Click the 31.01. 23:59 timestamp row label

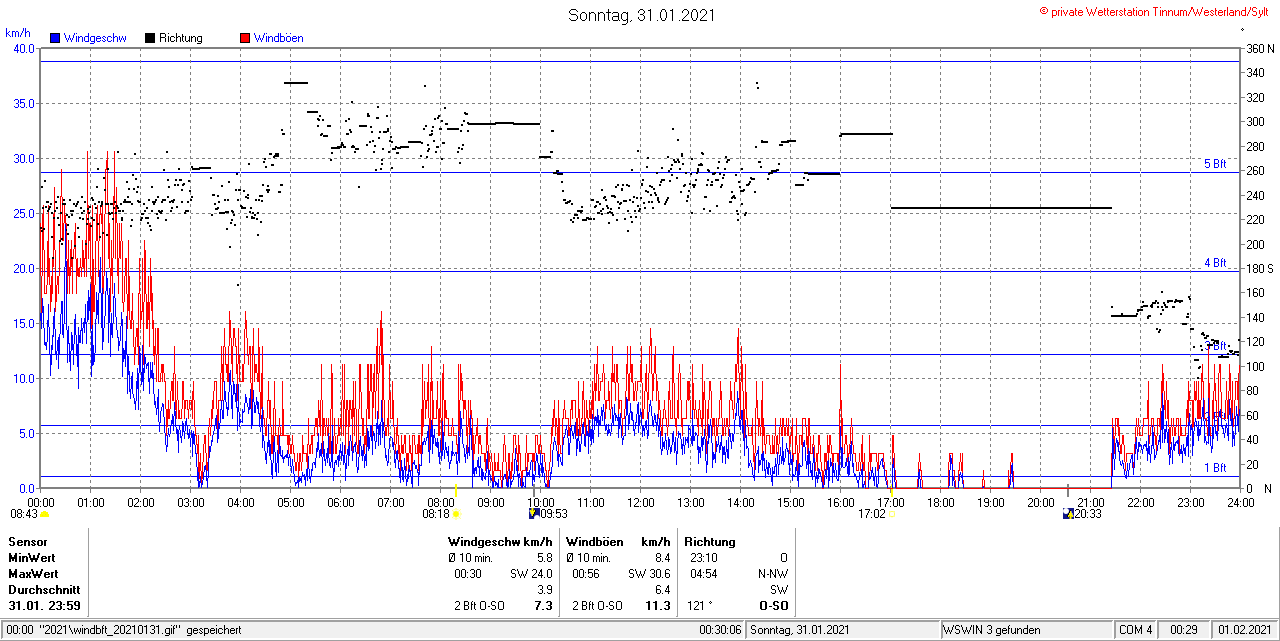point(44,606)
